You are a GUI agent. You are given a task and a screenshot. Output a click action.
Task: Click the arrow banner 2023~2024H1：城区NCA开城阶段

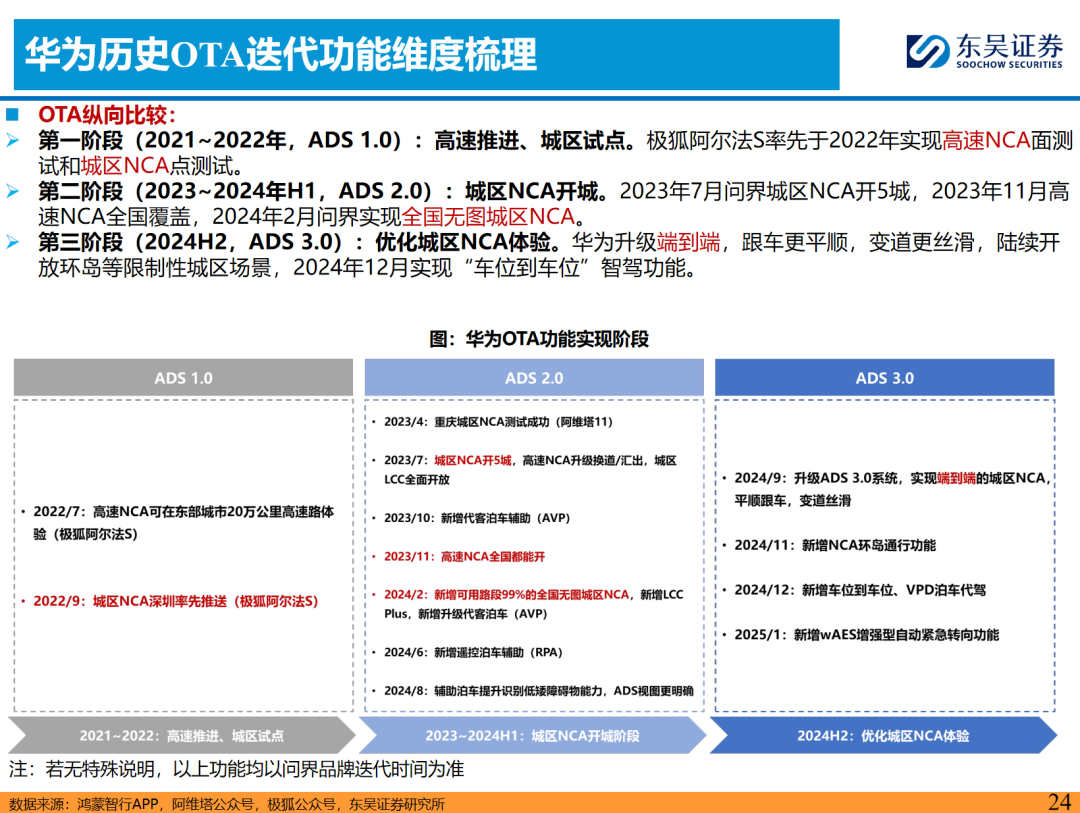(532, 735)
